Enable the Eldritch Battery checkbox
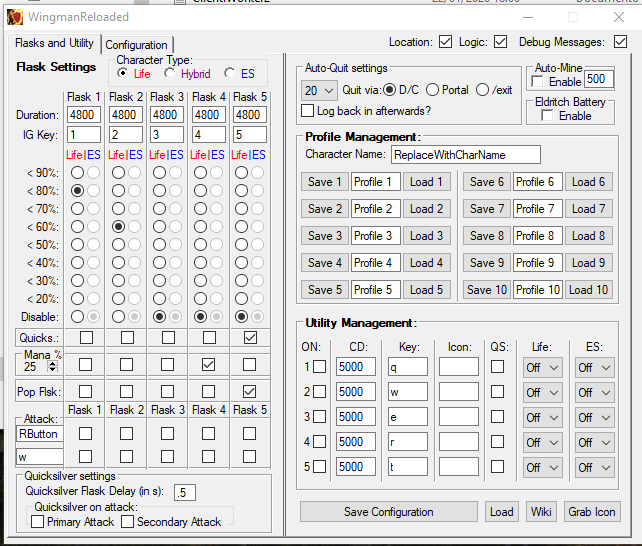Screen dimensions: 642x546 pos(547,115)
